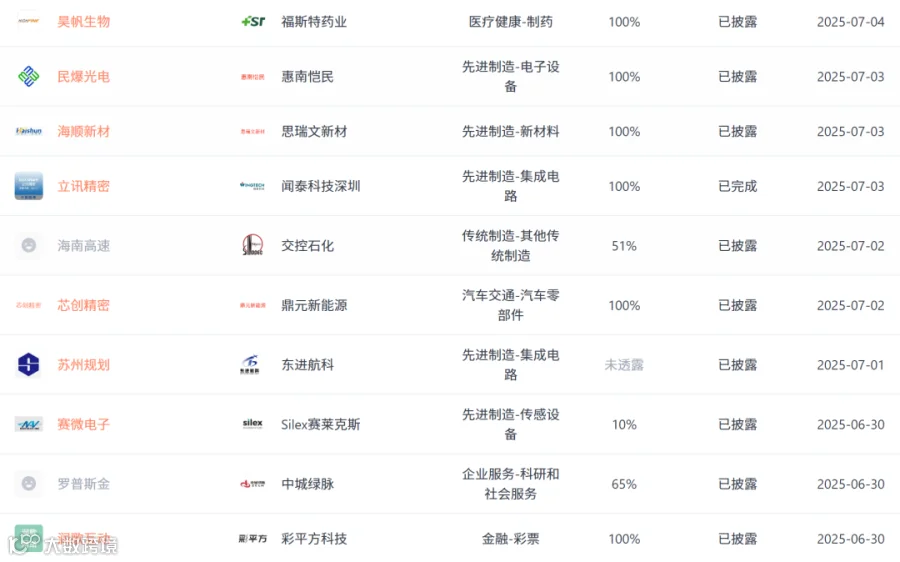This screenshot has height=562, width=900.
Task: Click the 中城绿脉 target name
Action: click(x=307, y=484)
